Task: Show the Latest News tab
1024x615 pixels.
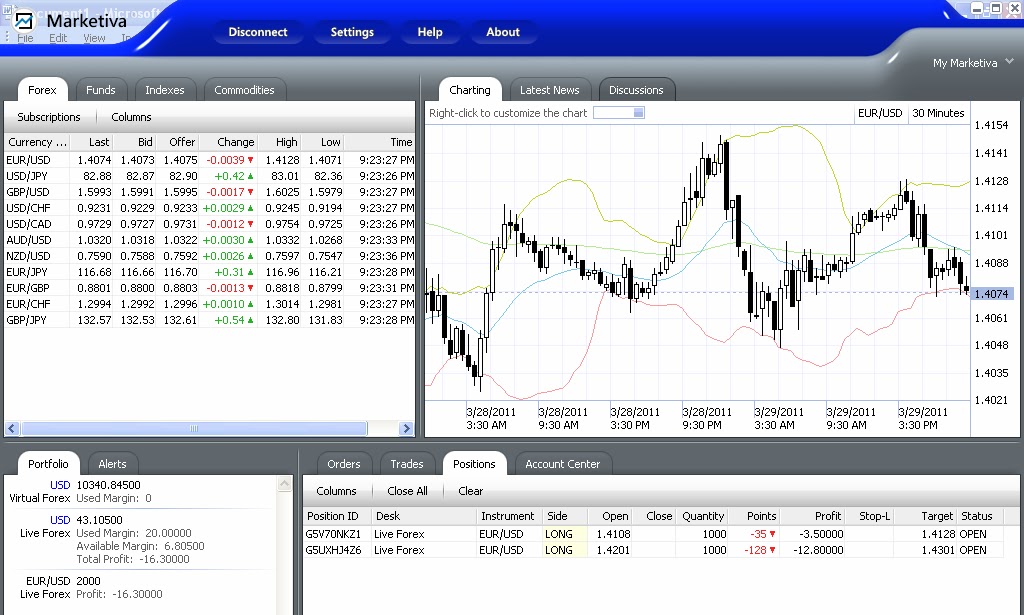Action: point(549,90)
